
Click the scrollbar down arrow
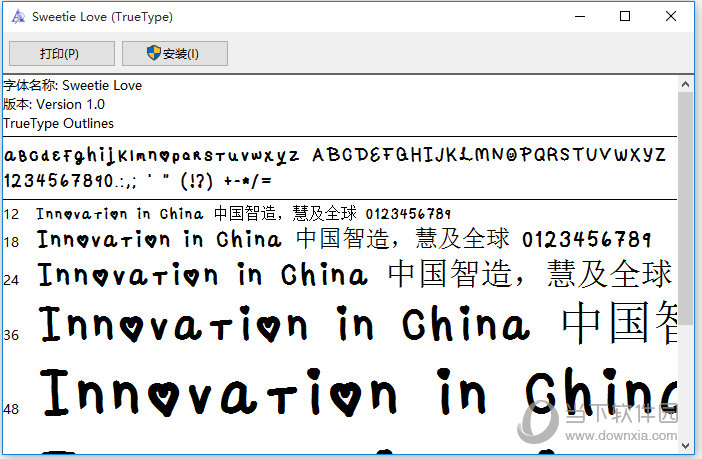point(685,446)
